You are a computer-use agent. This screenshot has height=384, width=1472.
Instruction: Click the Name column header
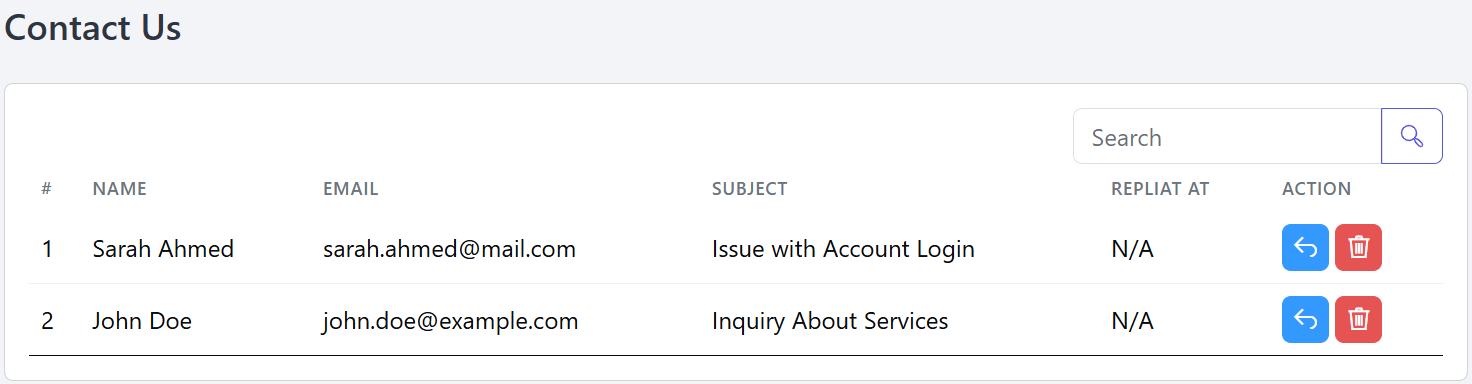[120, 189]
